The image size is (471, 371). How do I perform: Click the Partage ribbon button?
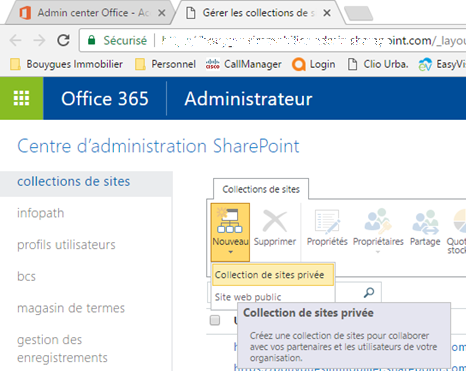click(x=425, y=229)
